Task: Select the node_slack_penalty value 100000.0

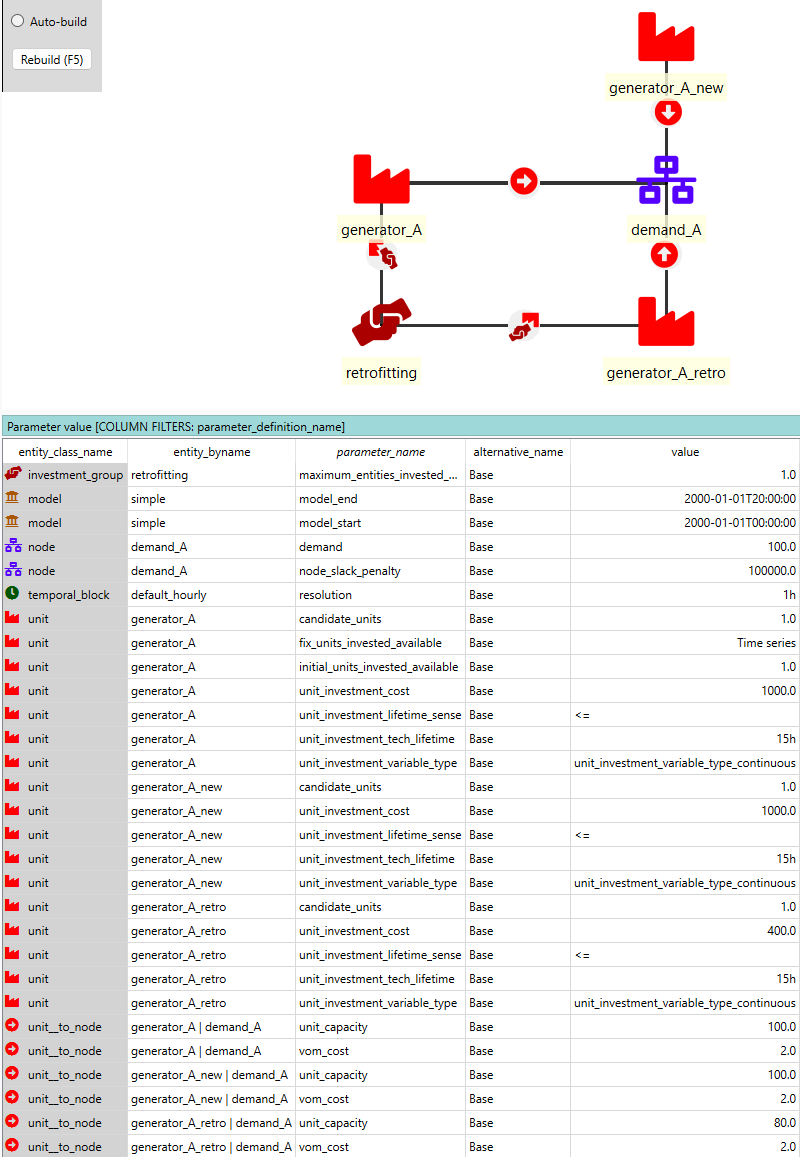Action: click(685, 571)
